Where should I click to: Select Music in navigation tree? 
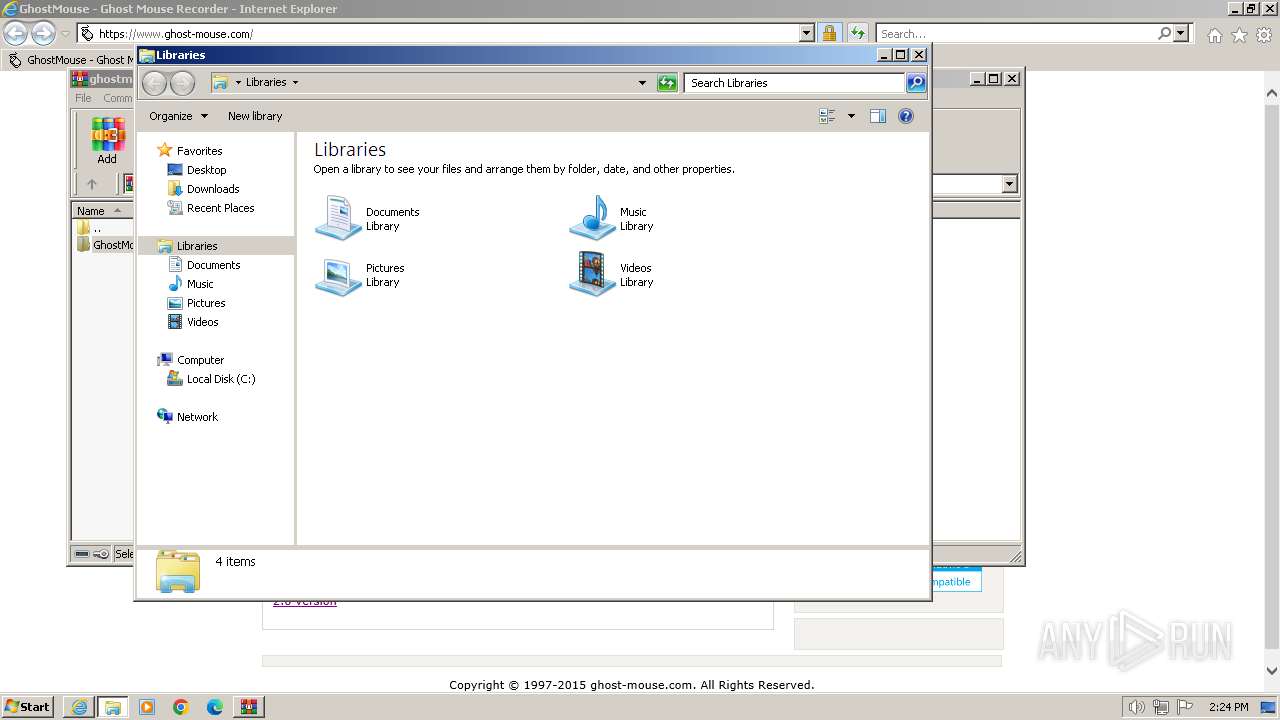[x=200, y=284]
